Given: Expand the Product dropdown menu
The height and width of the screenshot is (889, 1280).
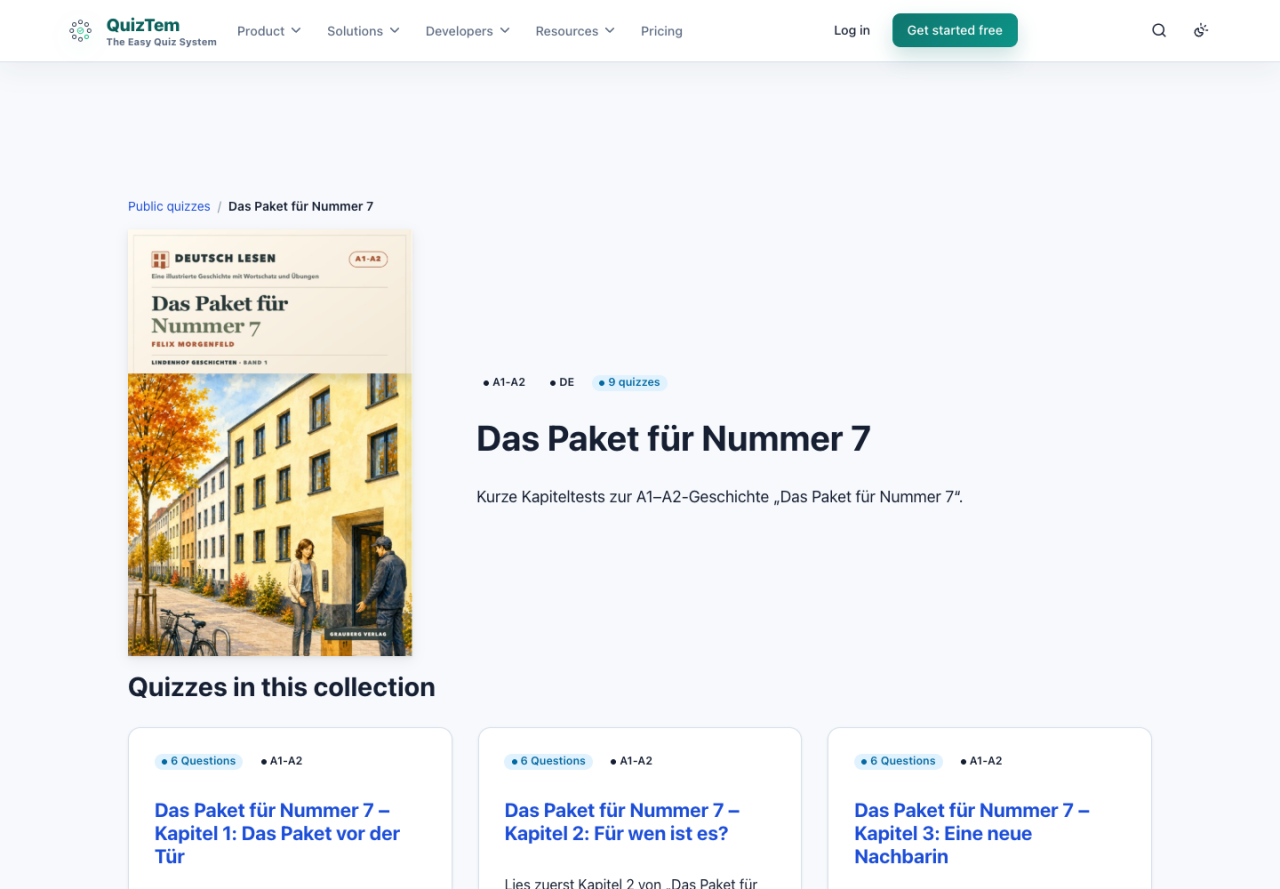Looking at the screenshot, I should (x=269, y=31).
